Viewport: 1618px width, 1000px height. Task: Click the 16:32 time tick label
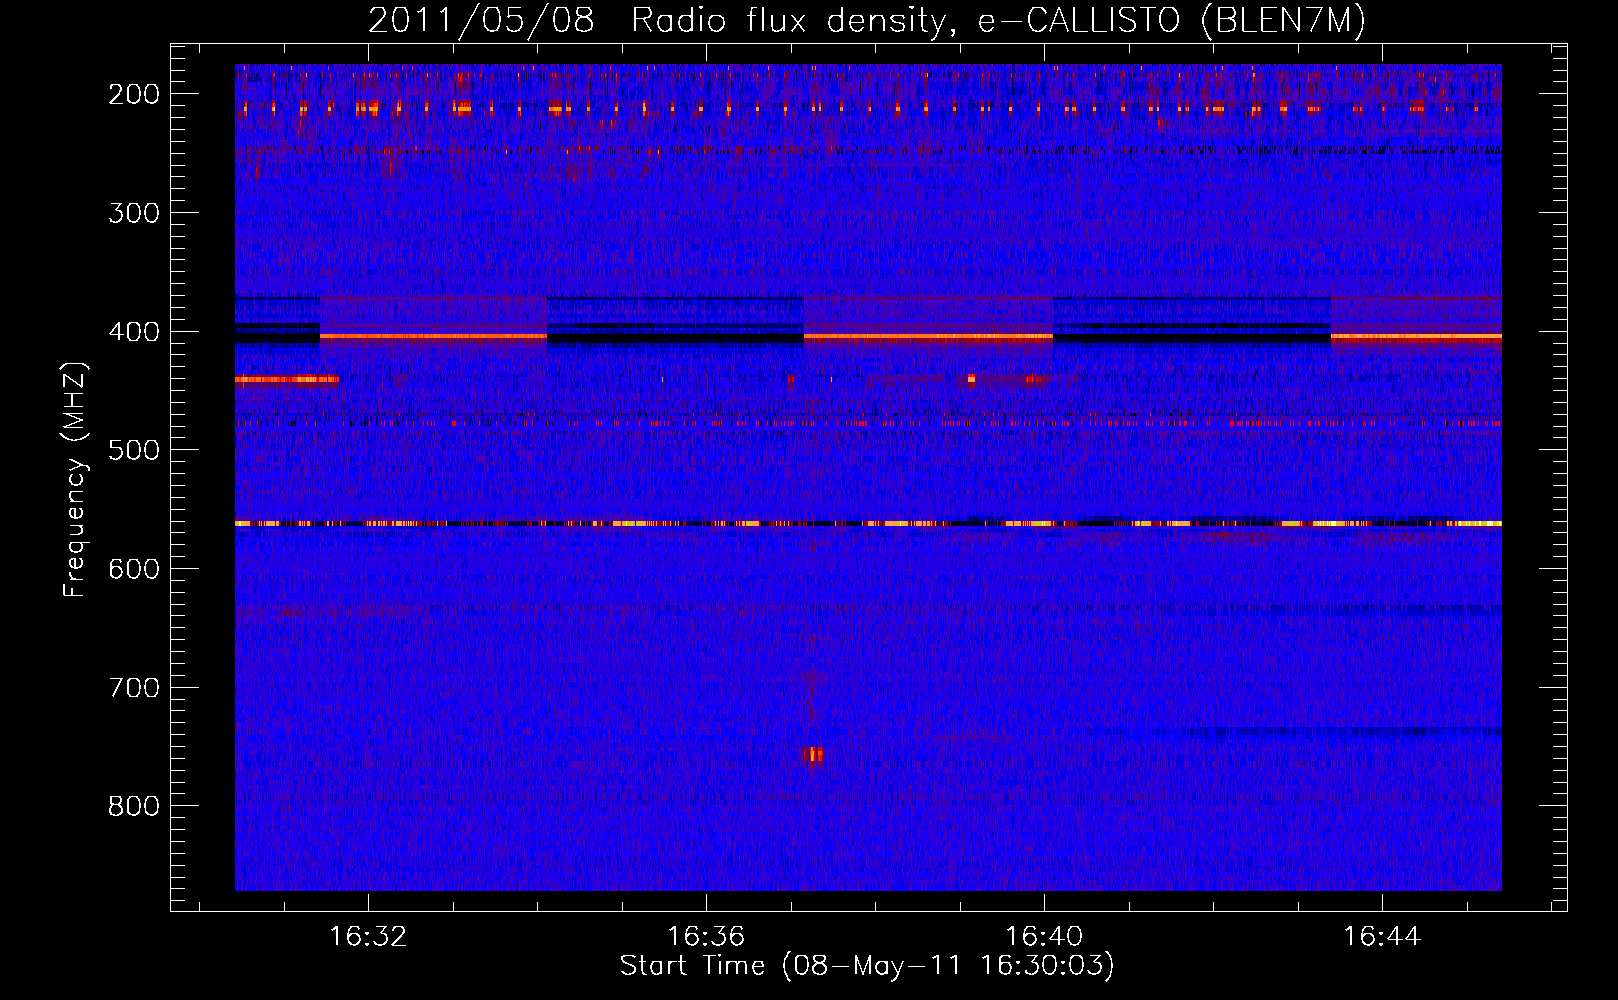(368, 937)
